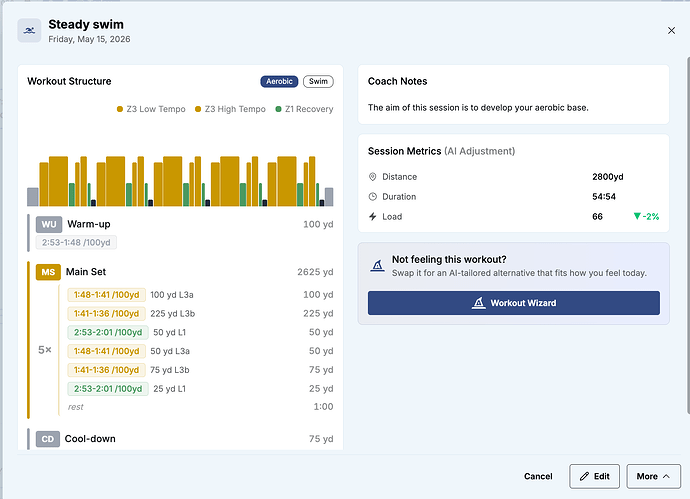
Task: Toggle the Z1 Recovery legend item
Action: pyautogui.click(x=304, y=109)
